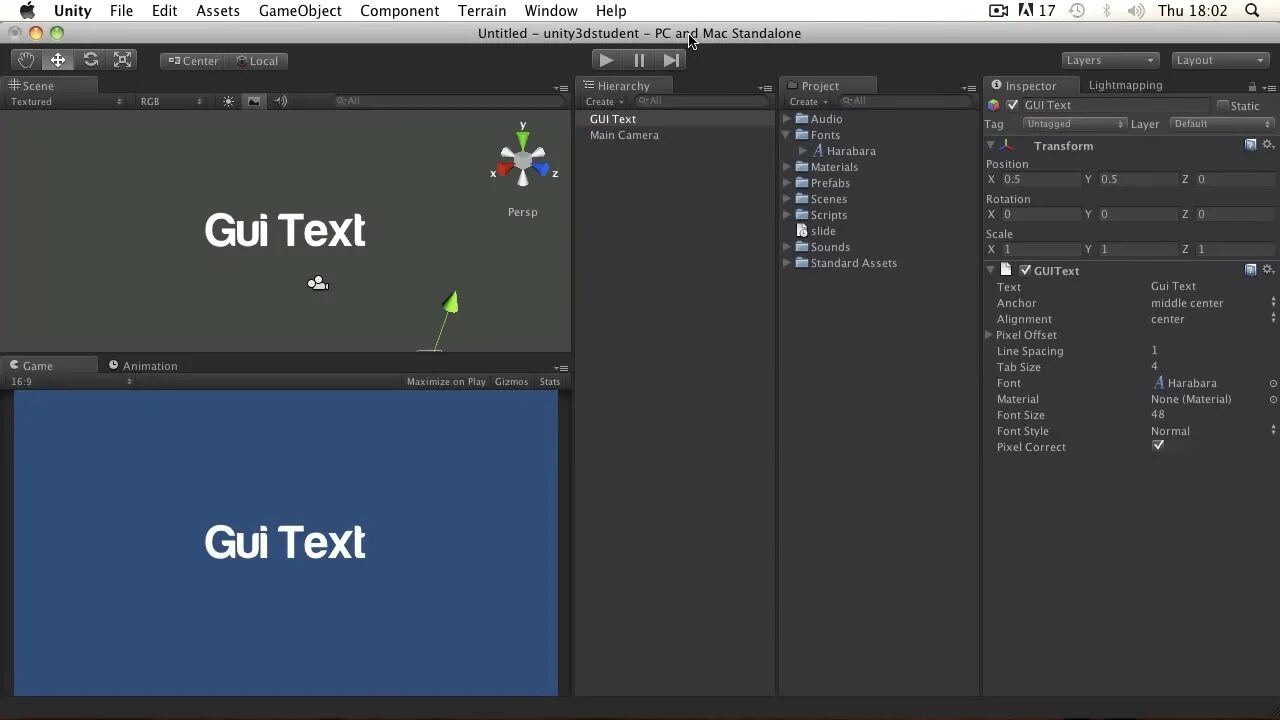Start Play mode
This screenshot has width=1280, height=720.
coord(606,60)
